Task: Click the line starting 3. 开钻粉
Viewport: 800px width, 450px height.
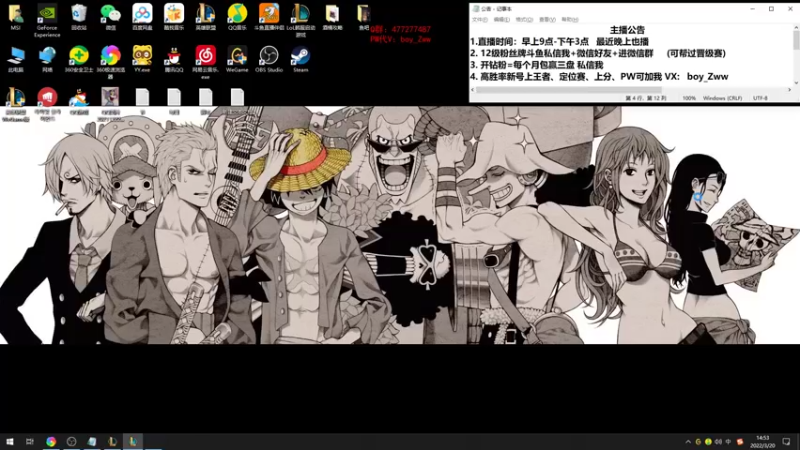Action: coord(537,65)
